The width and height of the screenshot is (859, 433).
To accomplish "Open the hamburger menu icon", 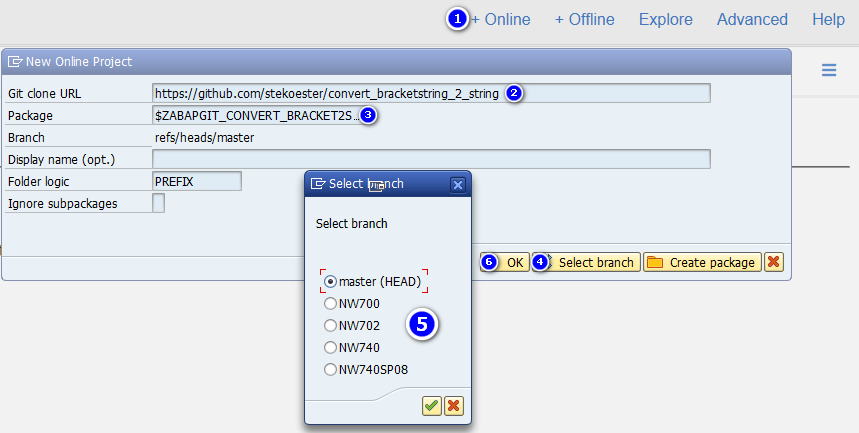I will 829,70.
